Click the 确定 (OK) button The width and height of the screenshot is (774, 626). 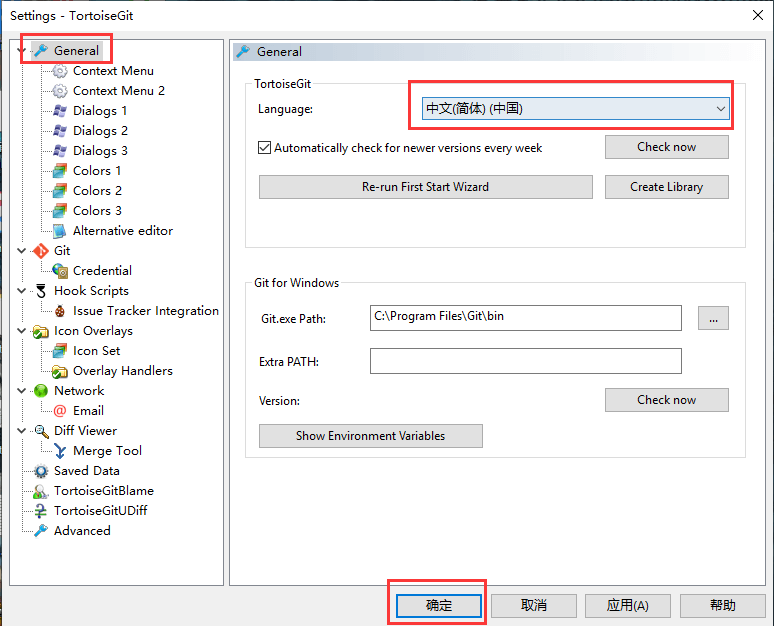pos(438,605)
